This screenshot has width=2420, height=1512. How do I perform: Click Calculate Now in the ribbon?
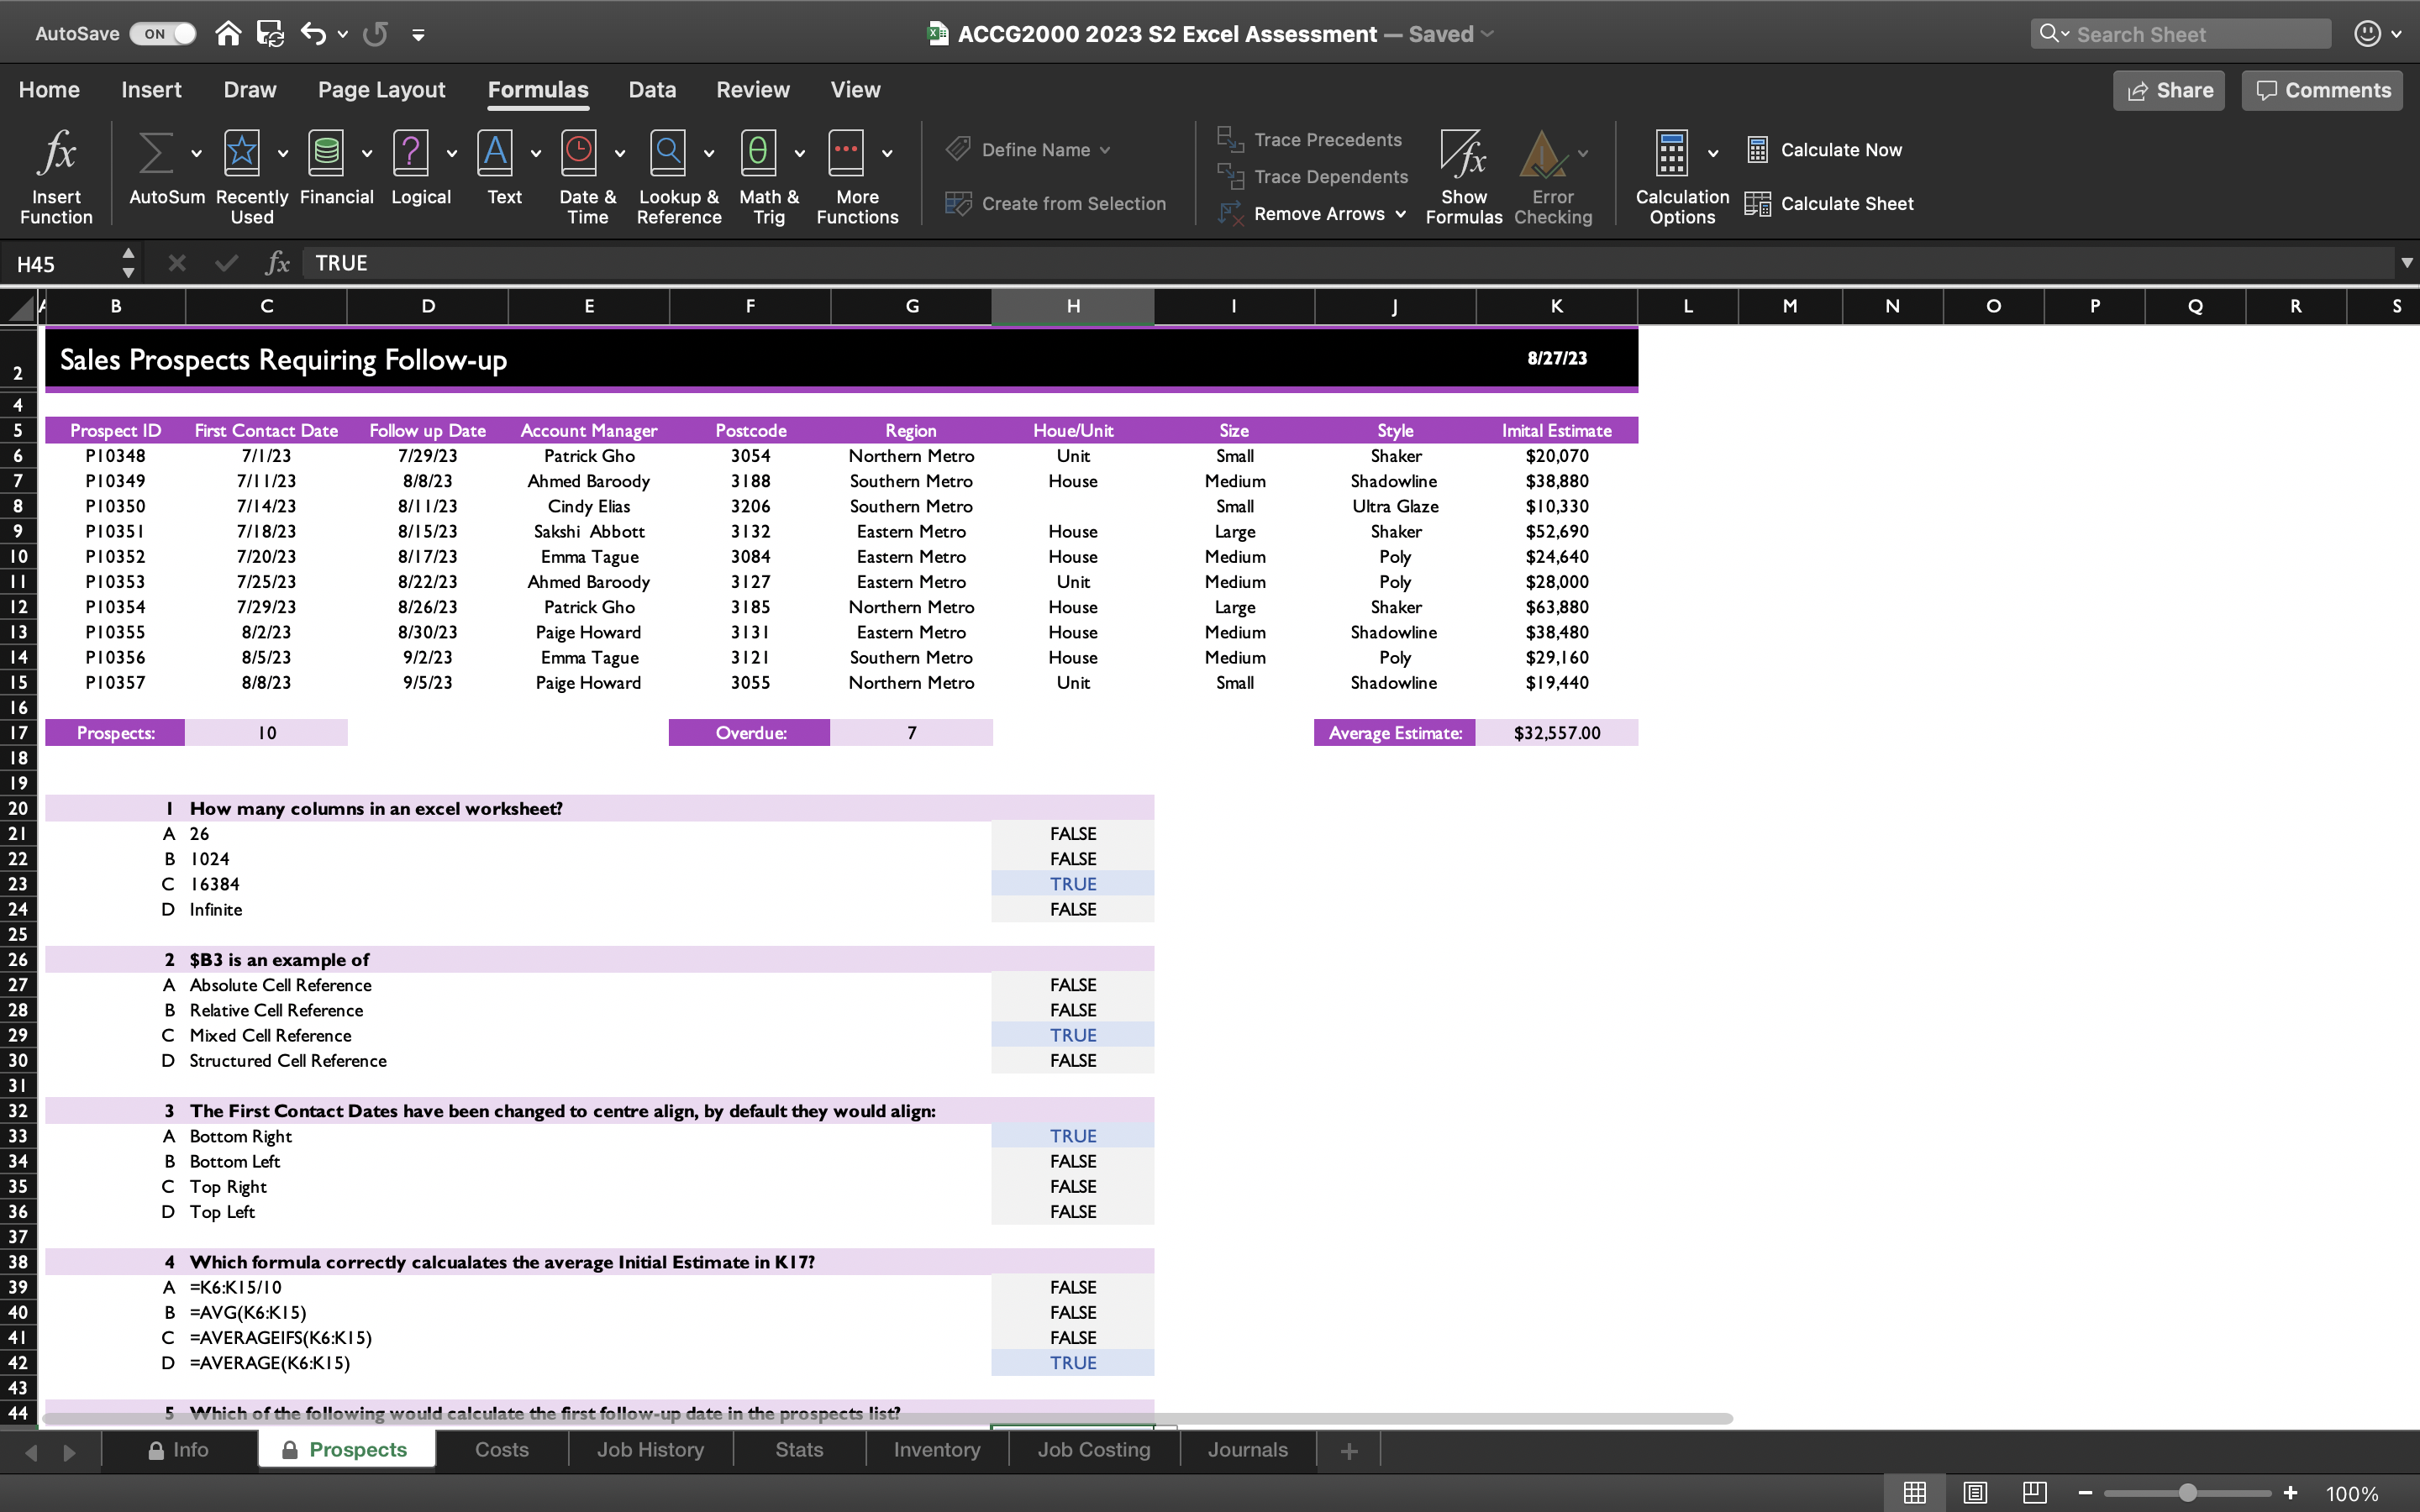point(1824,150)
